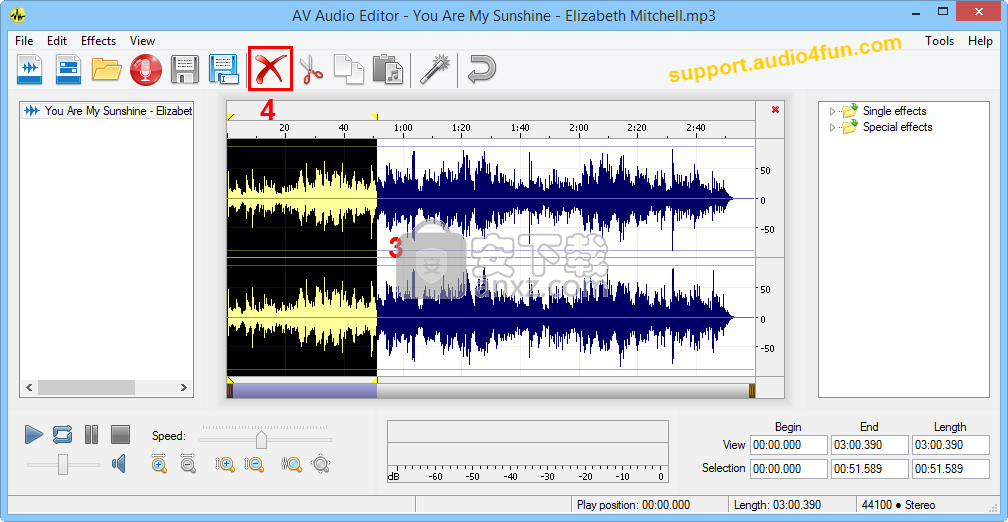Open the Tools menu
The width and height of the screenshot is (1008, 522).
pos(939,41)
